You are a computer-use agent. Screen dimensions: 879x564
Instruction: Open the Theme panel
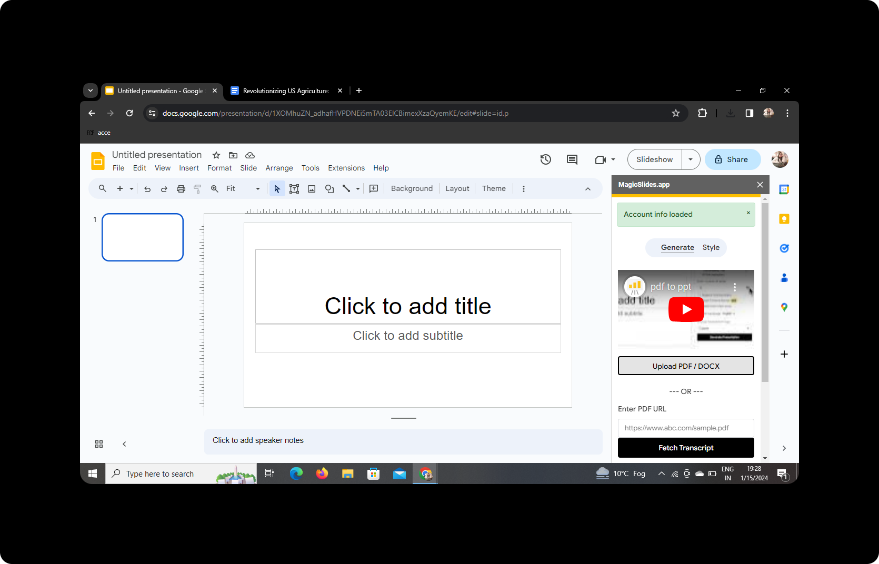[494, 189]
